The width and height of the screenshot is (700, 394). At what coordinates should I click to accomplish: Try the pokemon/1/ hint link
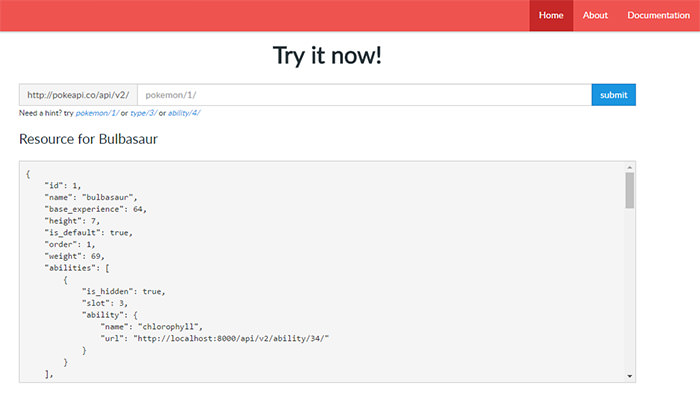[x=97, y=113]
